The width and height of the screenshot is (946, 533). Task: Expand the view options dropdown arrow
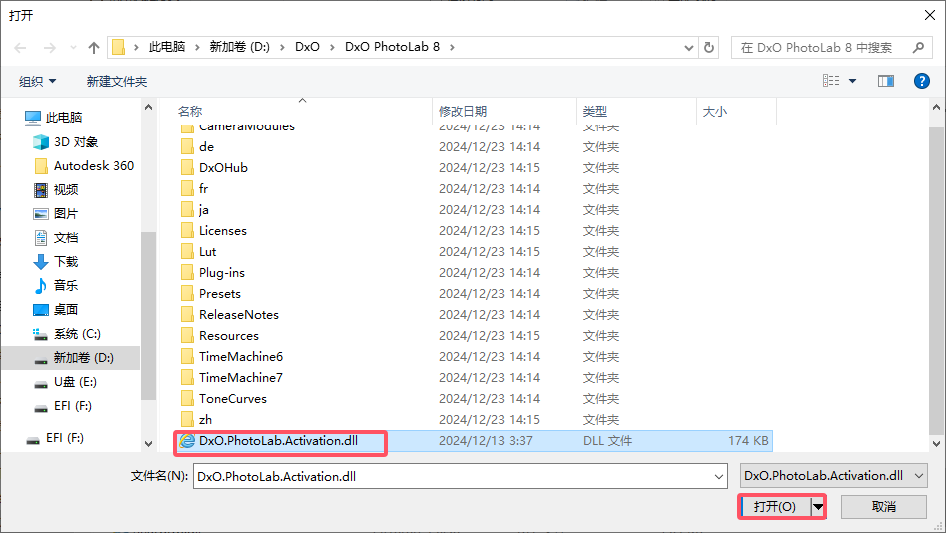(852, 81)
